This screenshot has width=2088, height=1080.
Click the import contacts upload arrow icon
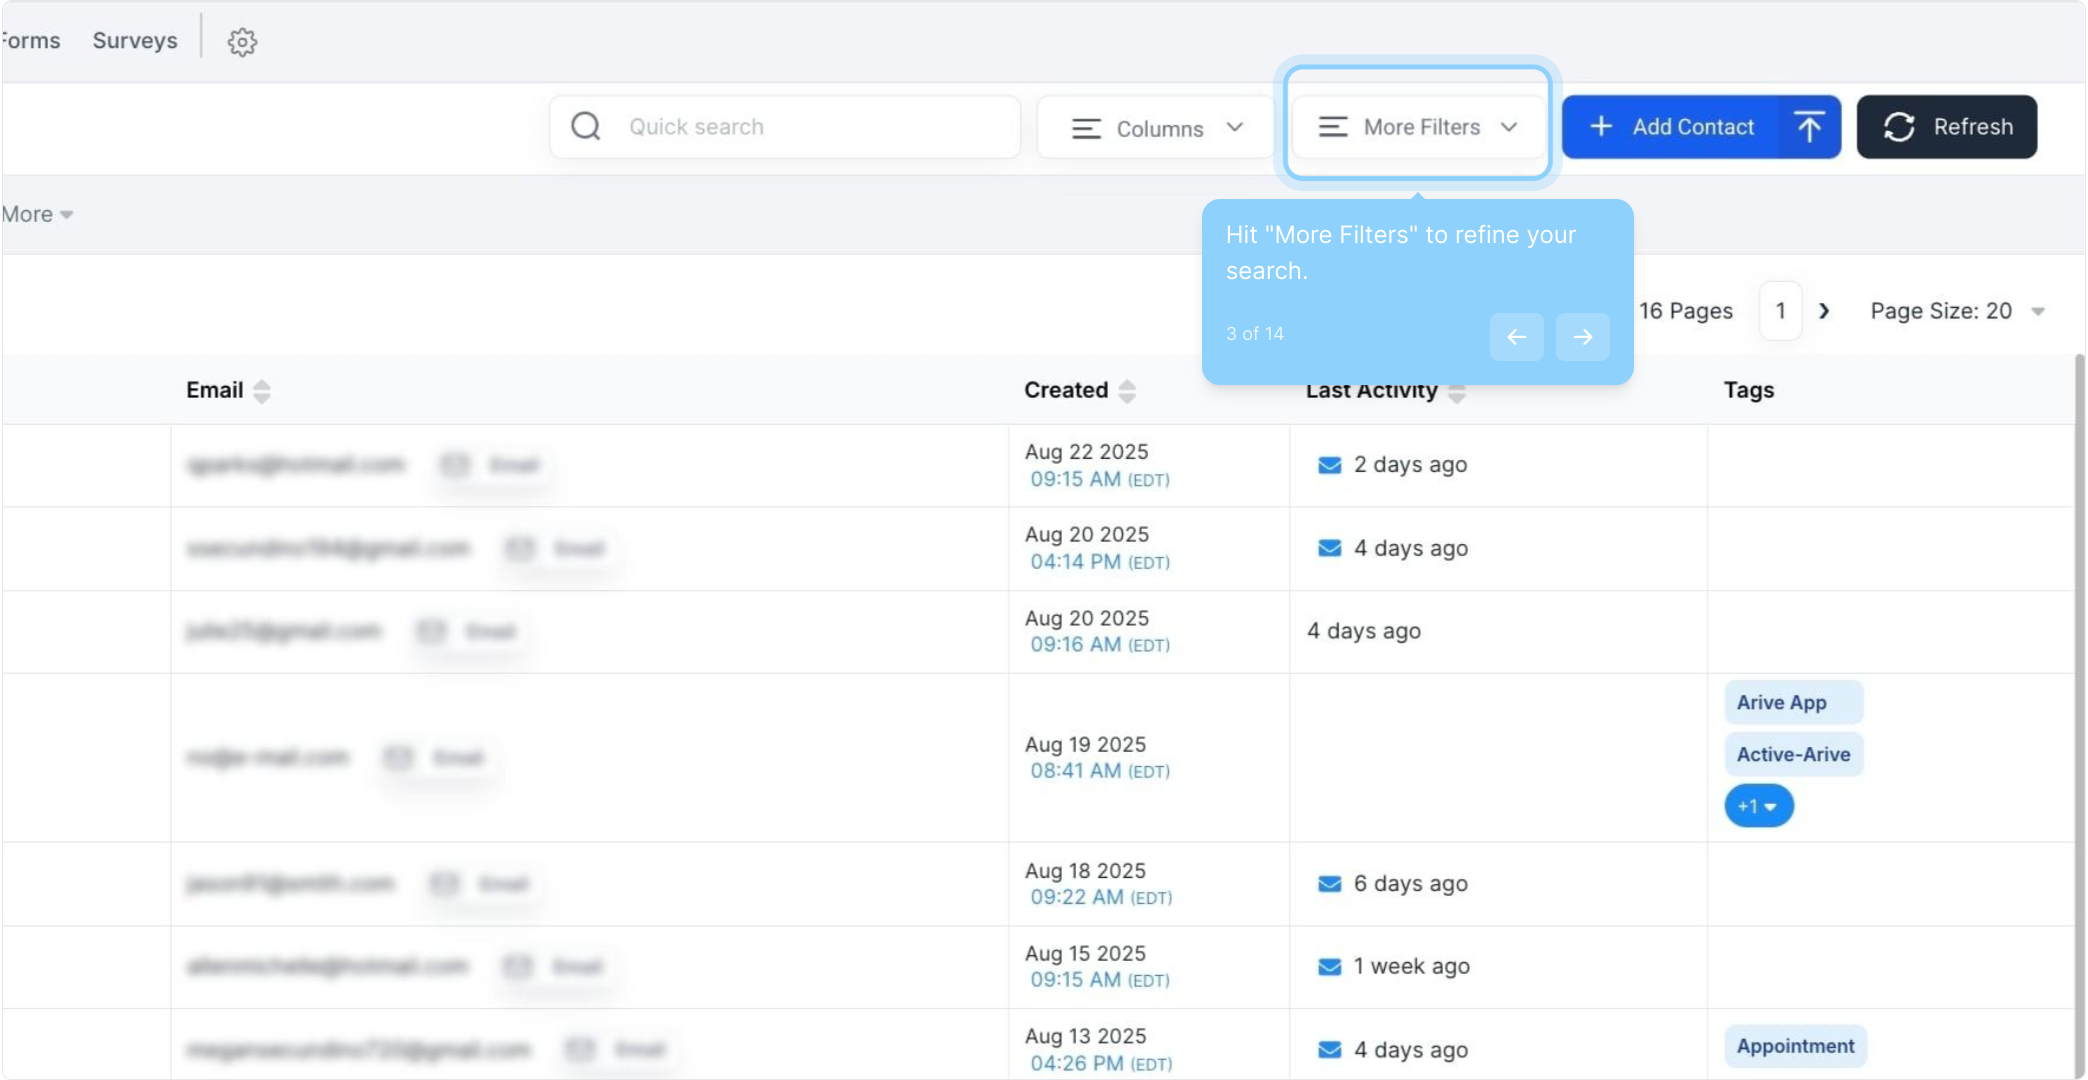[1808, 127]
